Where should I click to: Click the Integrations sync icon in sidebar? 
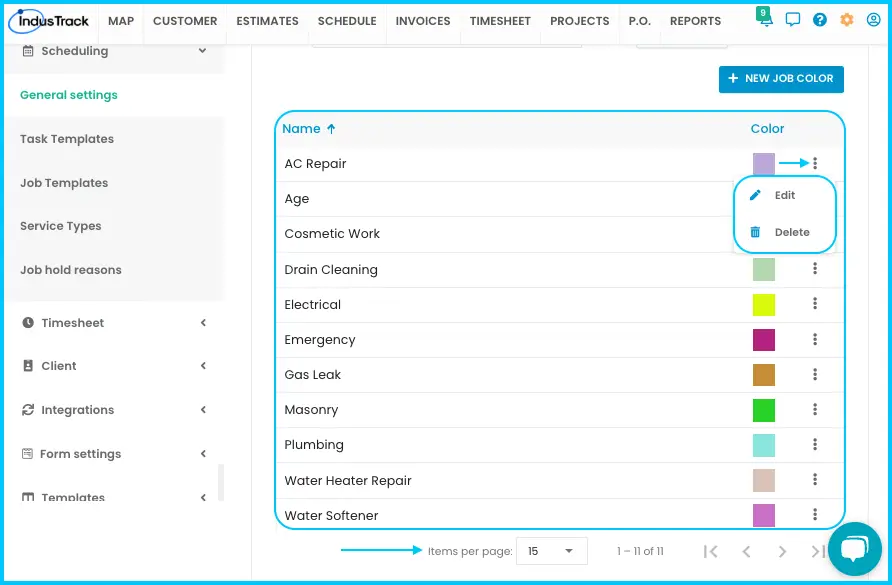coord(28,410)
